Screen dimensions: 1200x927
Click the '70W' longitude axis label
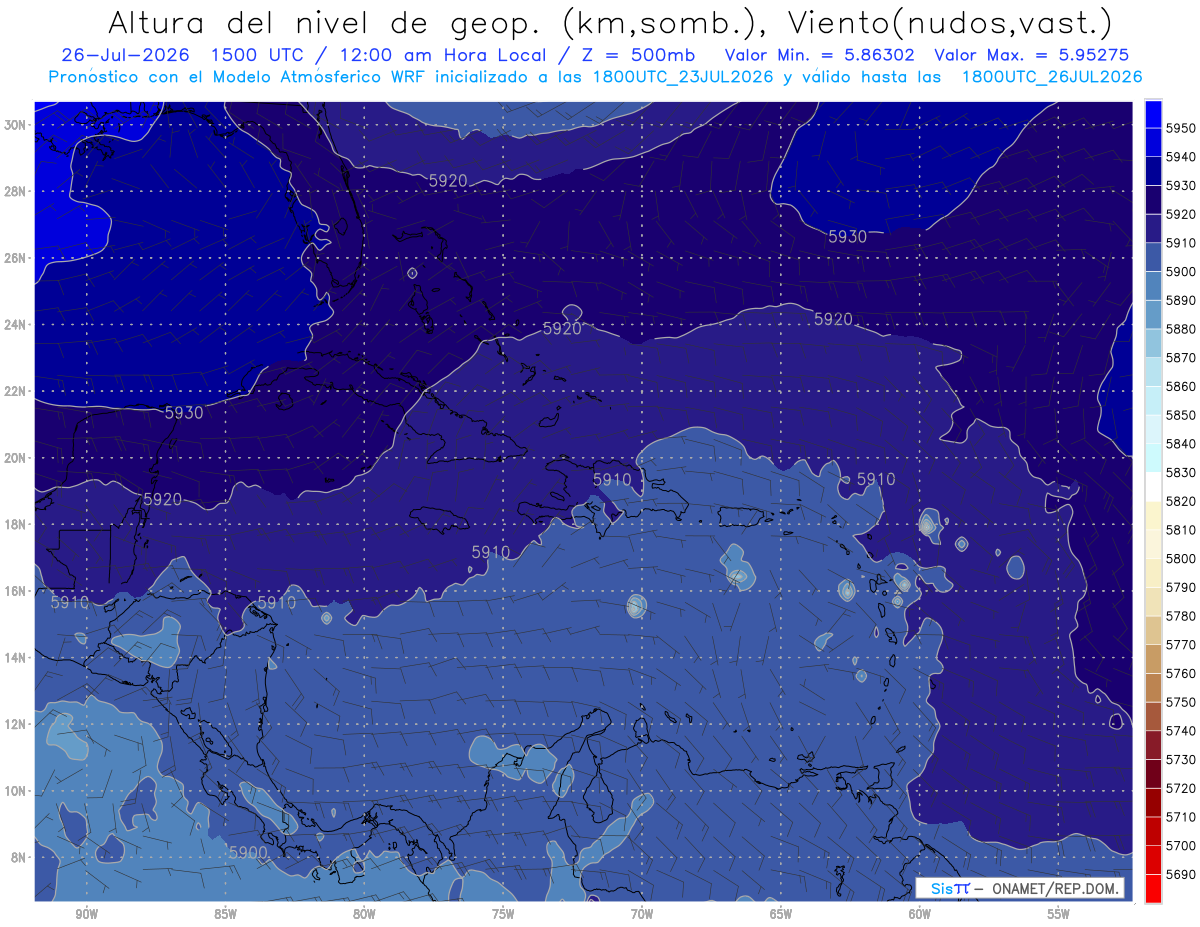[642, 914]
